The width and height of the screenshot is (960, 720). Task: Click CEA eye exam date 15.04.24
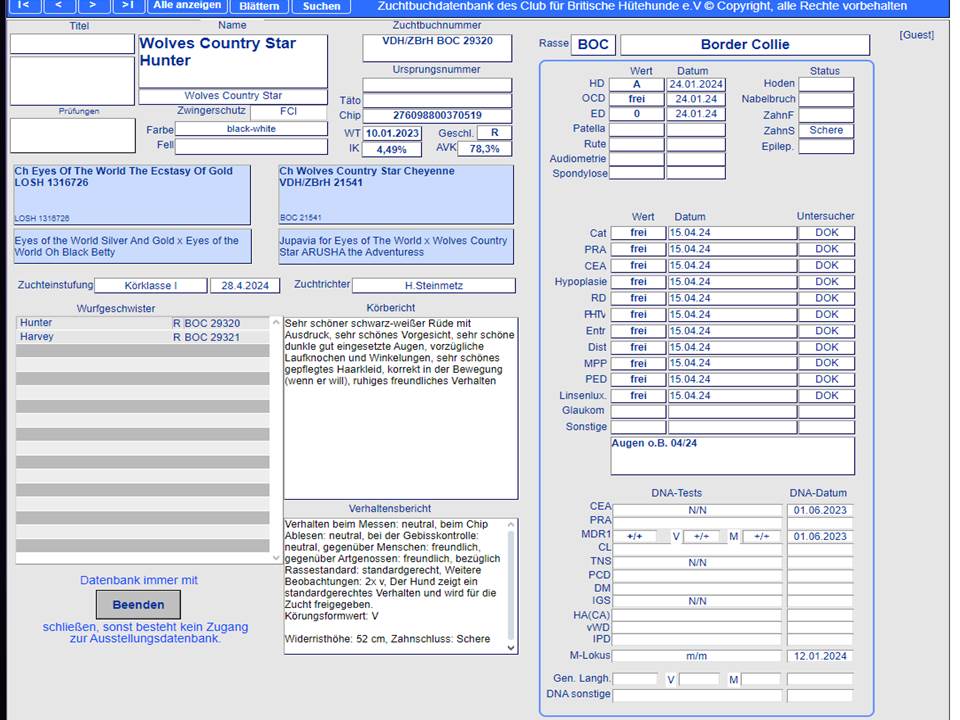(733, 266)
